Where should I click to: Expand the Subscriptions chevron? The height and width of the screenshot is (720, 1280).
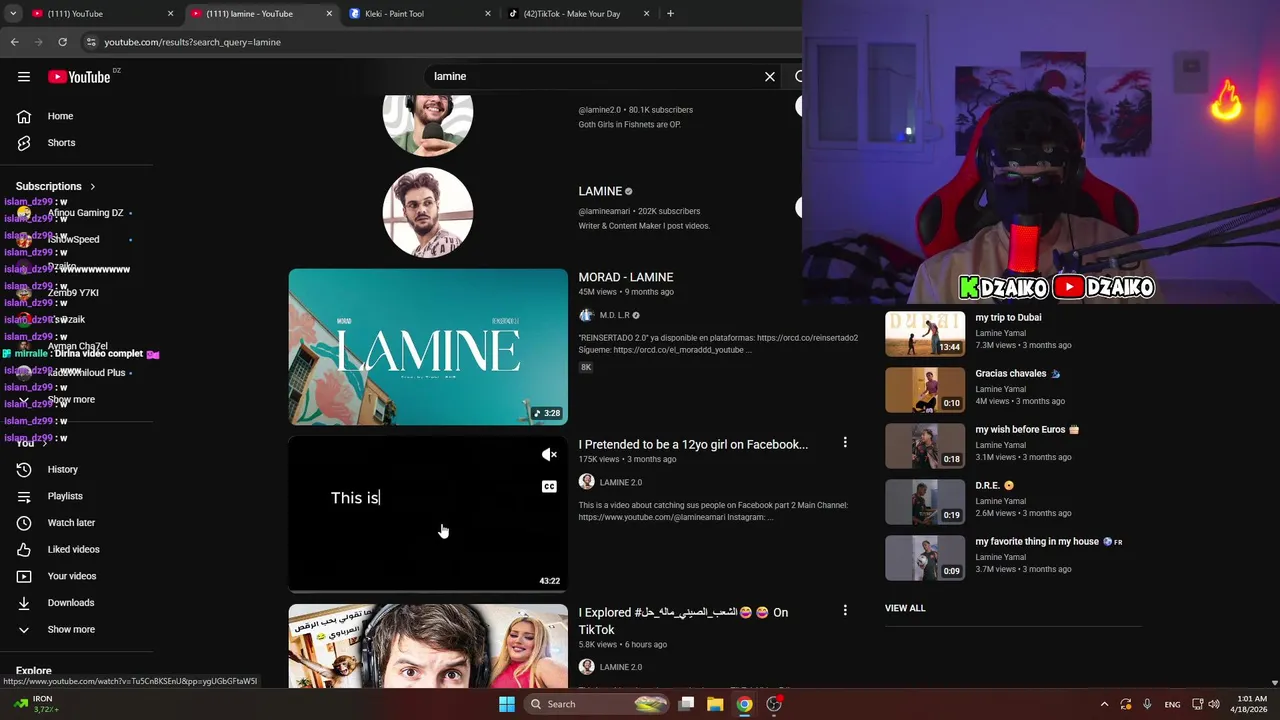93,187
